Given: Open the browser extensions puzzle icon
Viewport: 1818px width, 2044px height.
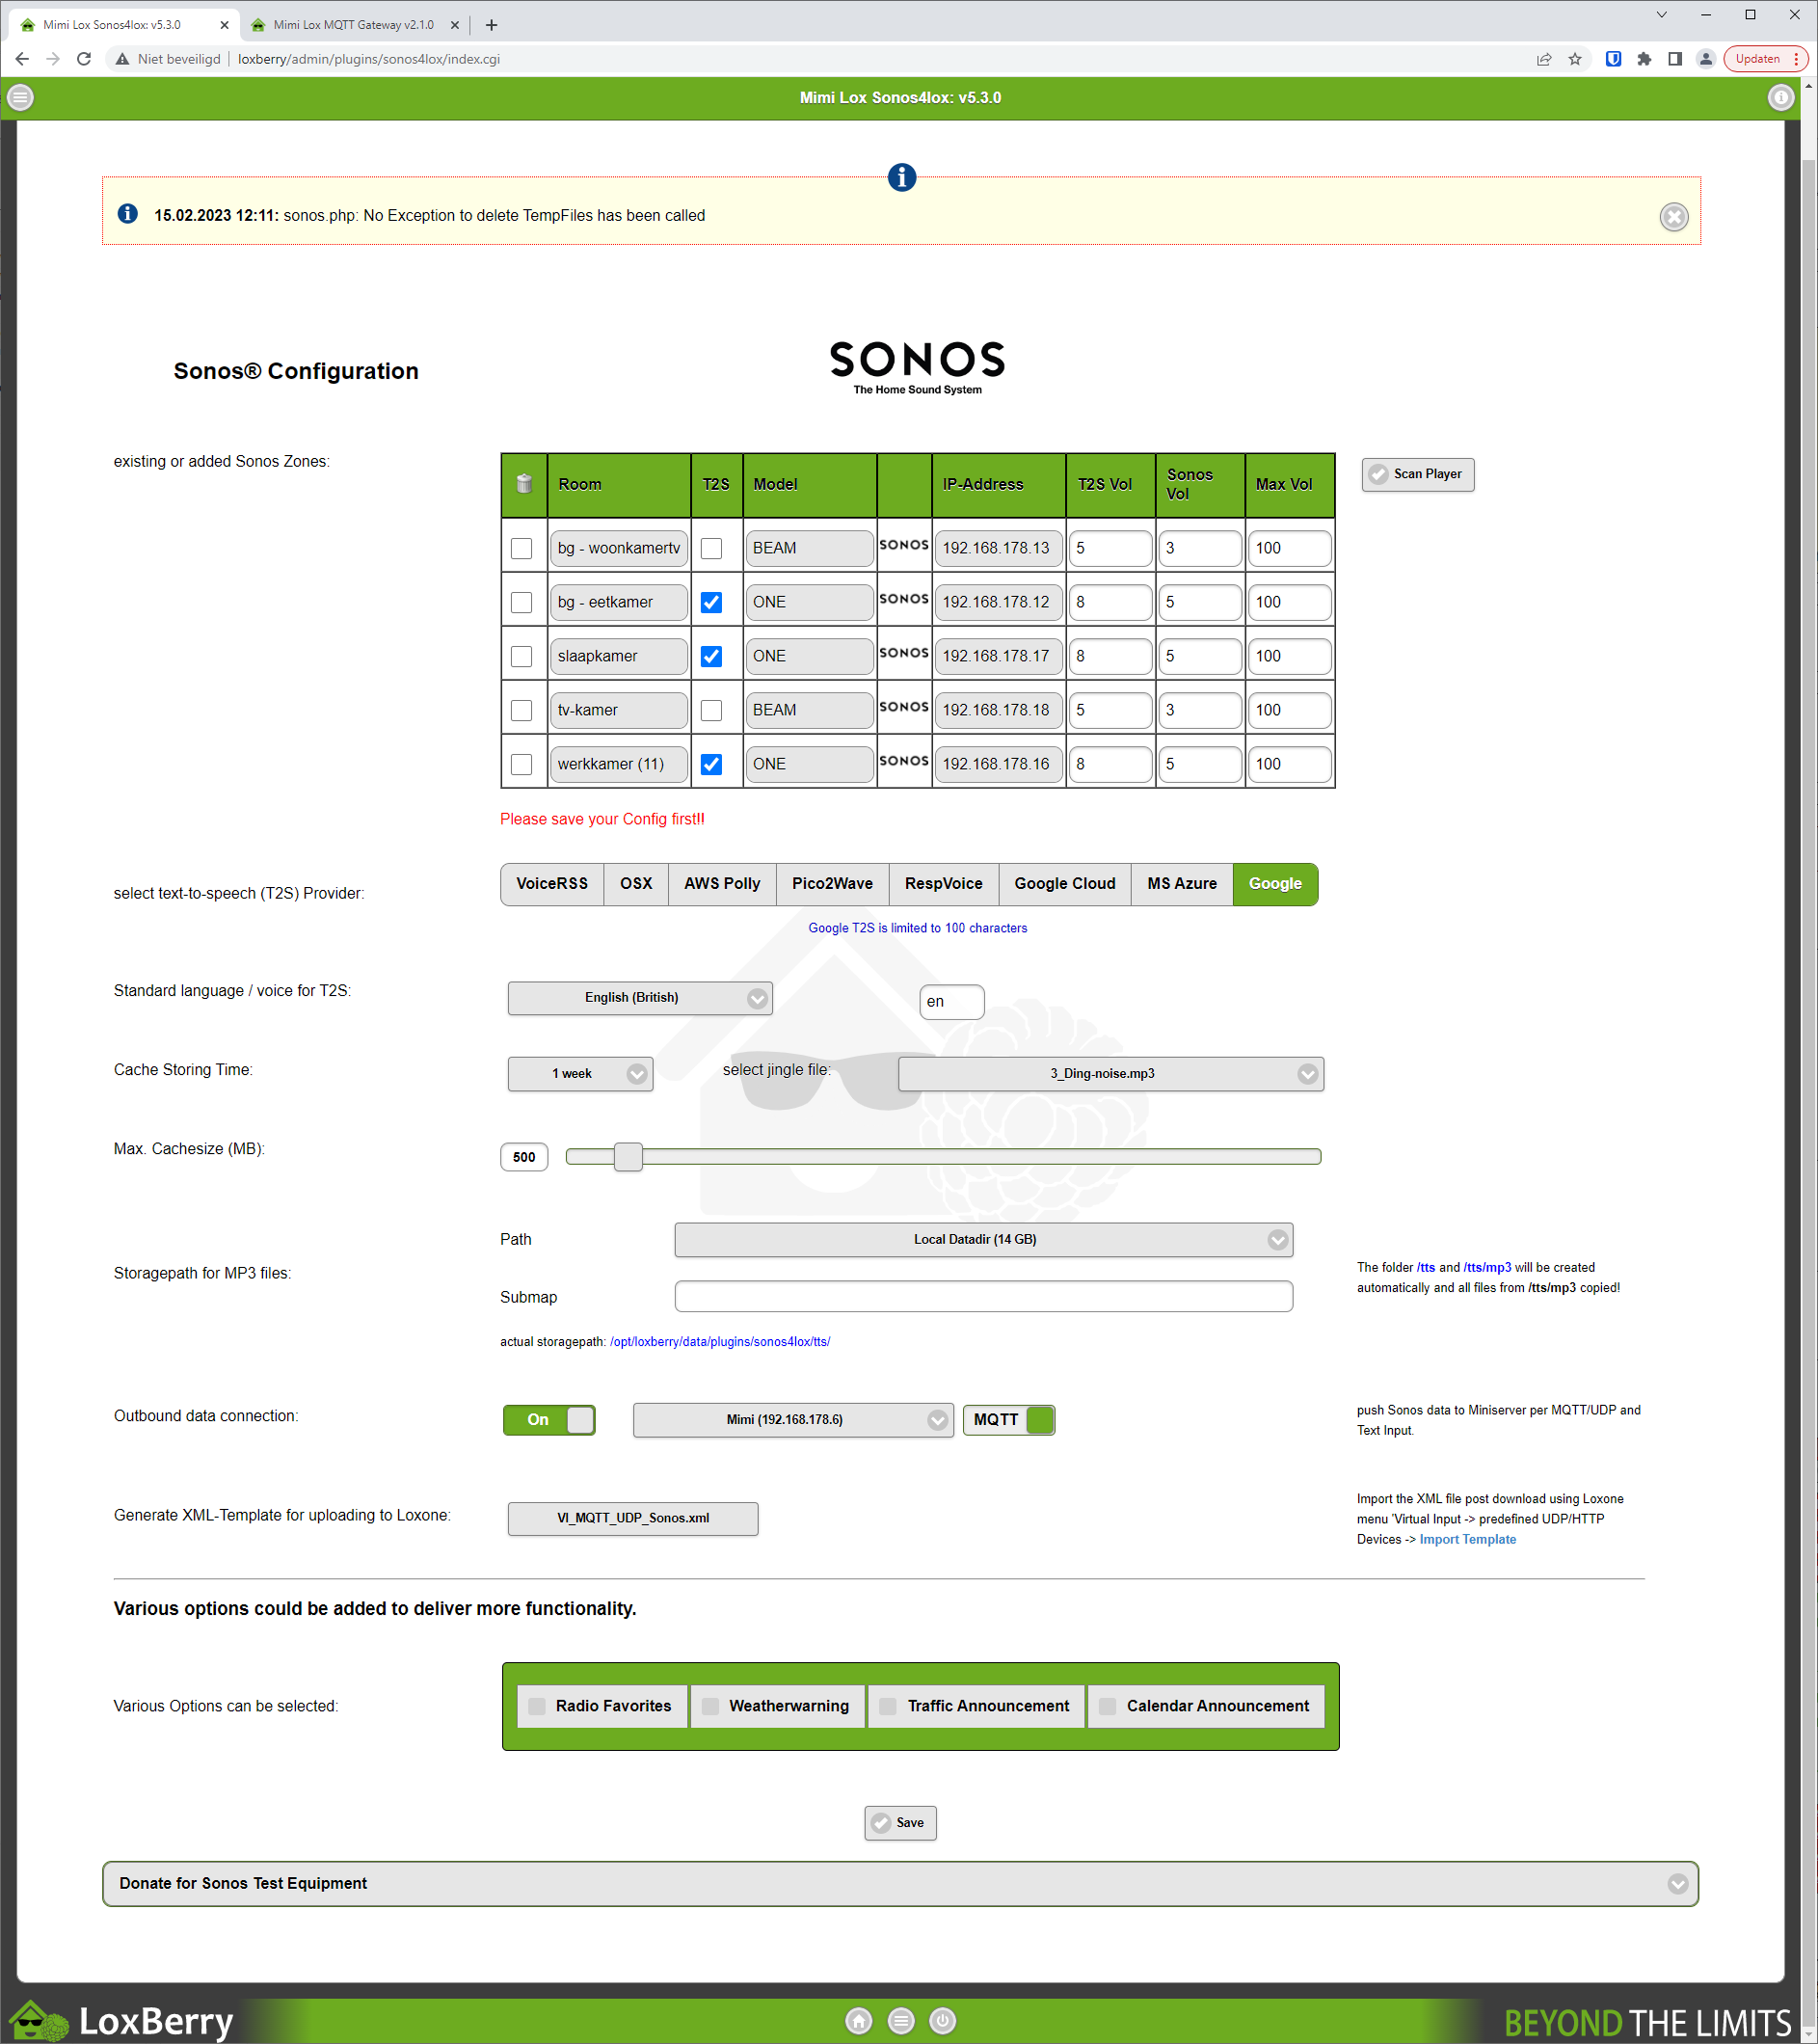Looking at the screenshot, I should pos(1644,59).
